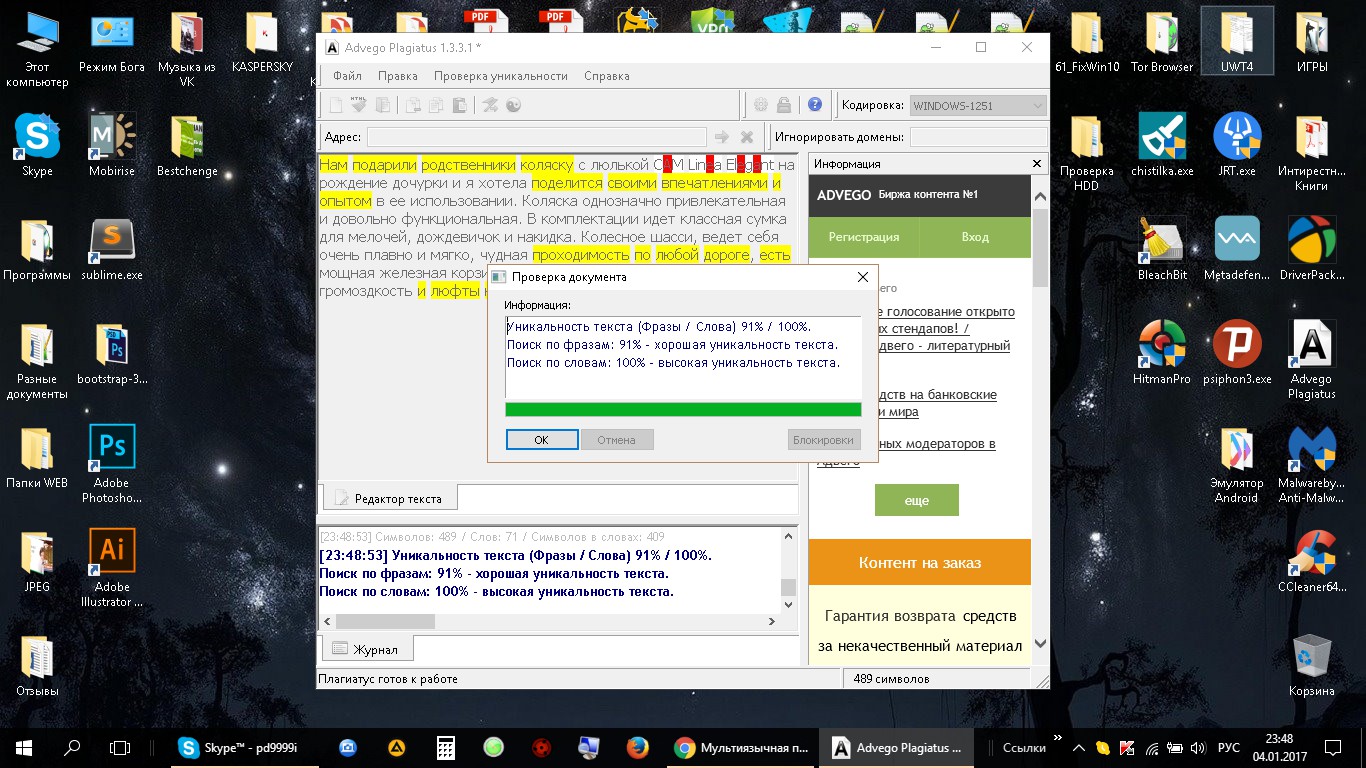Screen dimensions: 1366x768
Task: Open the Windows Start menu
Action: [x=24, y=747]
